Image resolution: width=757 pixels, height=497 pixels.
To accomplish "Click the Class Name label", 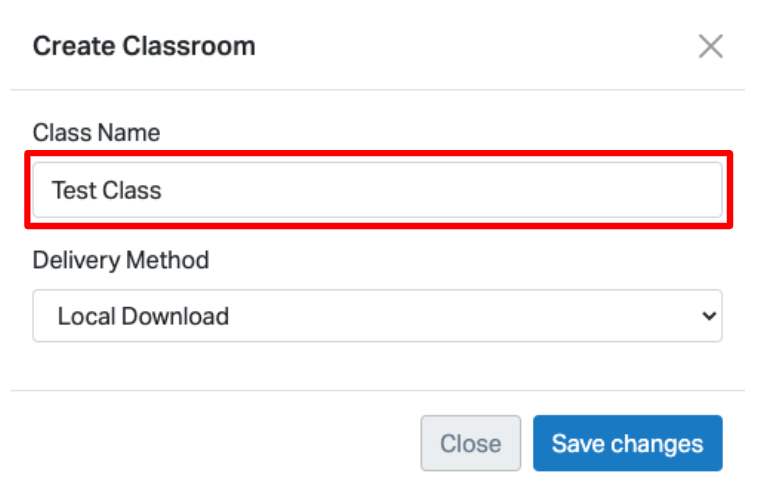I will click(x=96, y=132).
